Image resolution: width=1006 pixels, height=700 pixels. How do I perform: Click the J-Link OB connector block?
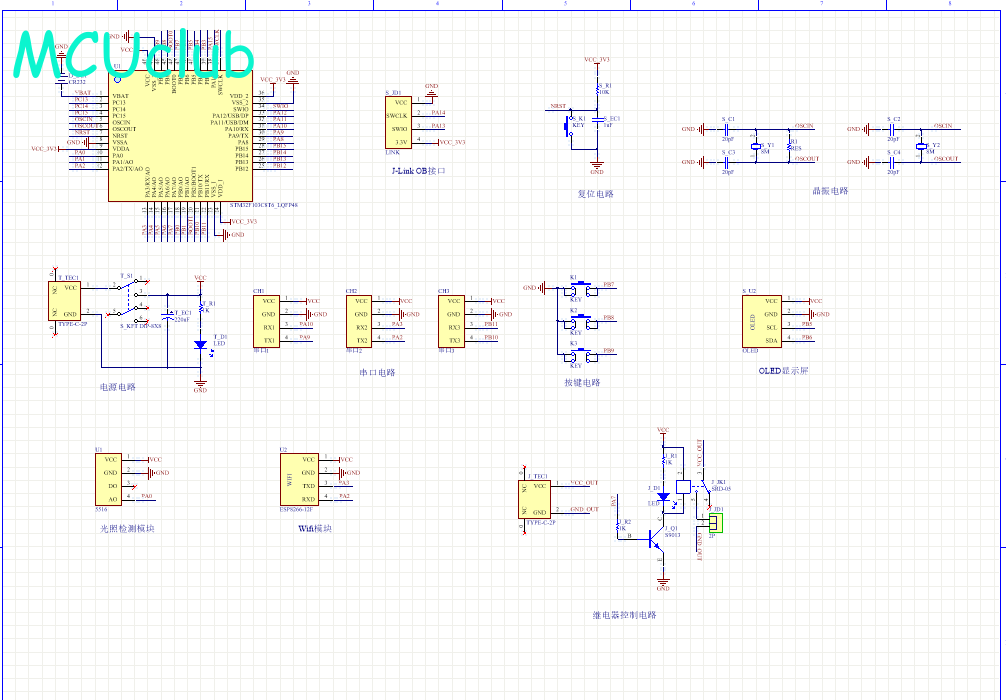tap(398, 122)
